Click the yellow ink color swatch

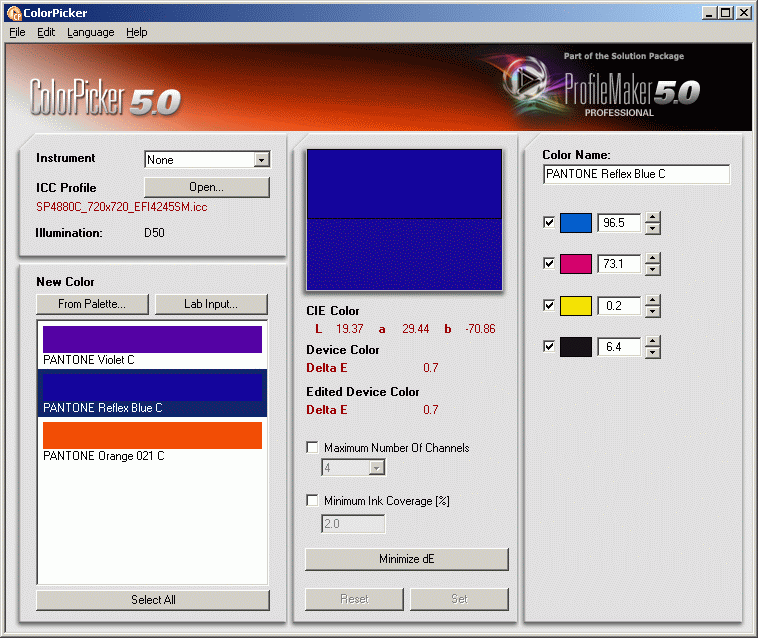pos(576,305)
